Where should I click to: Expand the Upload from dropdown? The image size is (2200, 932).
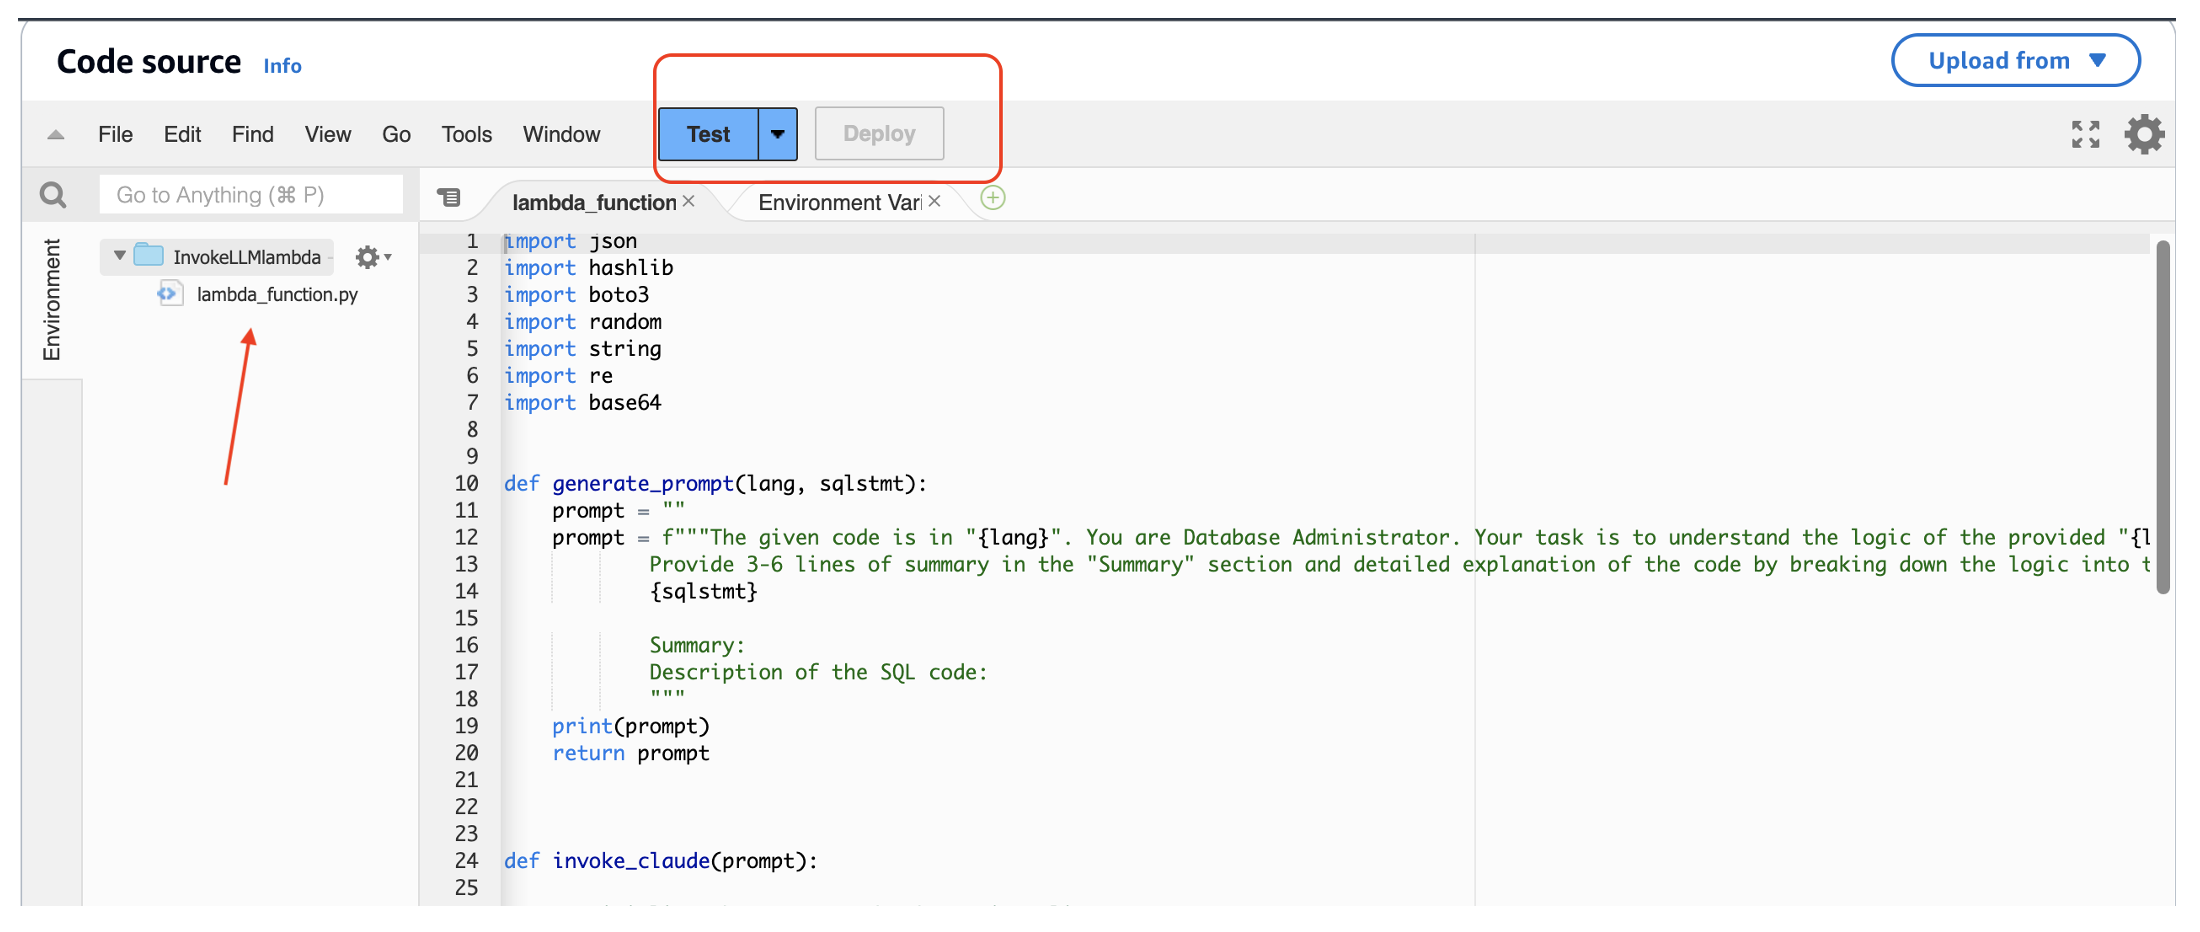click(2016, 61)
